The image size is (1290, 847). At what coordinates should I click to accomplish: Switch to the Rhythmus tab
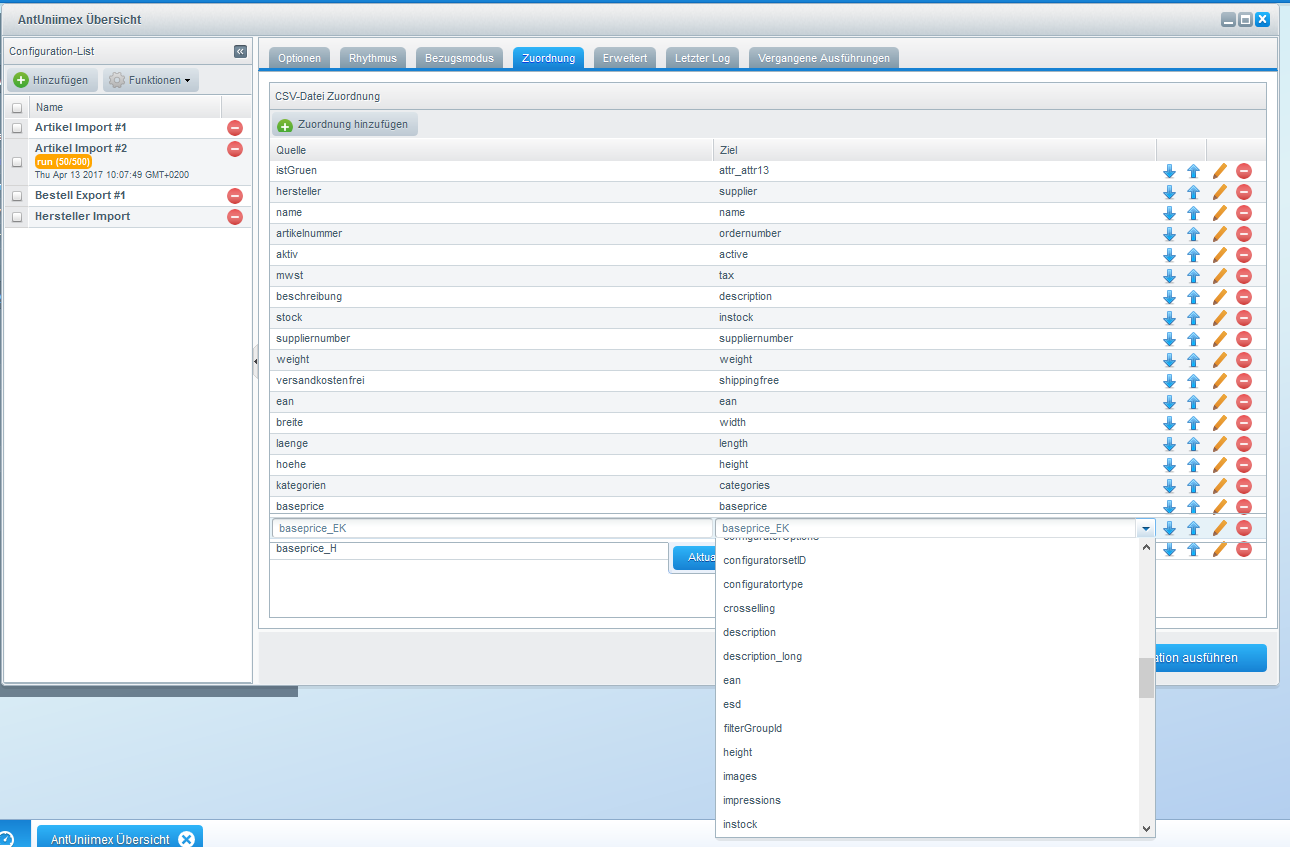[x=373, y=58]
